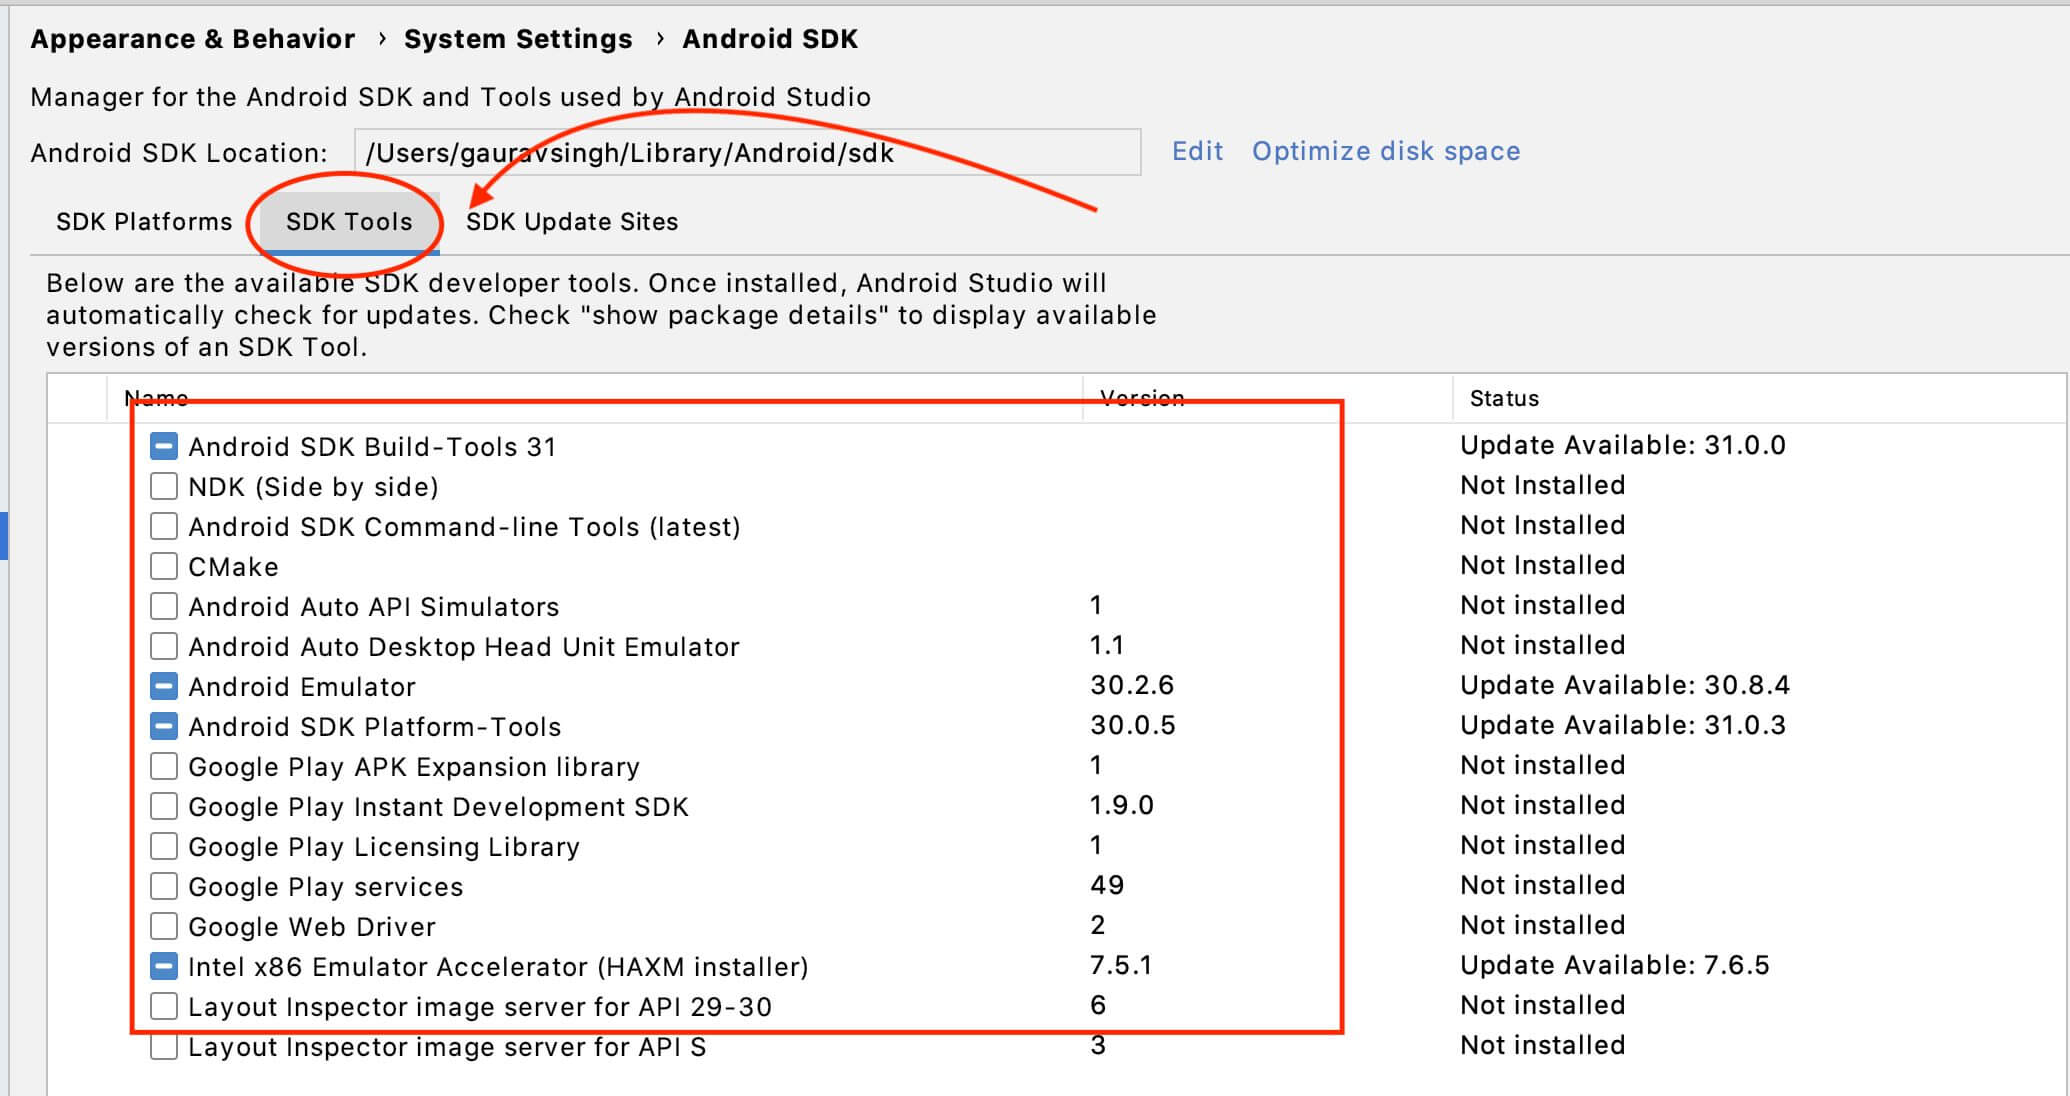The width and height of the screenshot is (2070, 1096).
Task: Check Google Play Instant Development SDK
Action: click(163, 806)
